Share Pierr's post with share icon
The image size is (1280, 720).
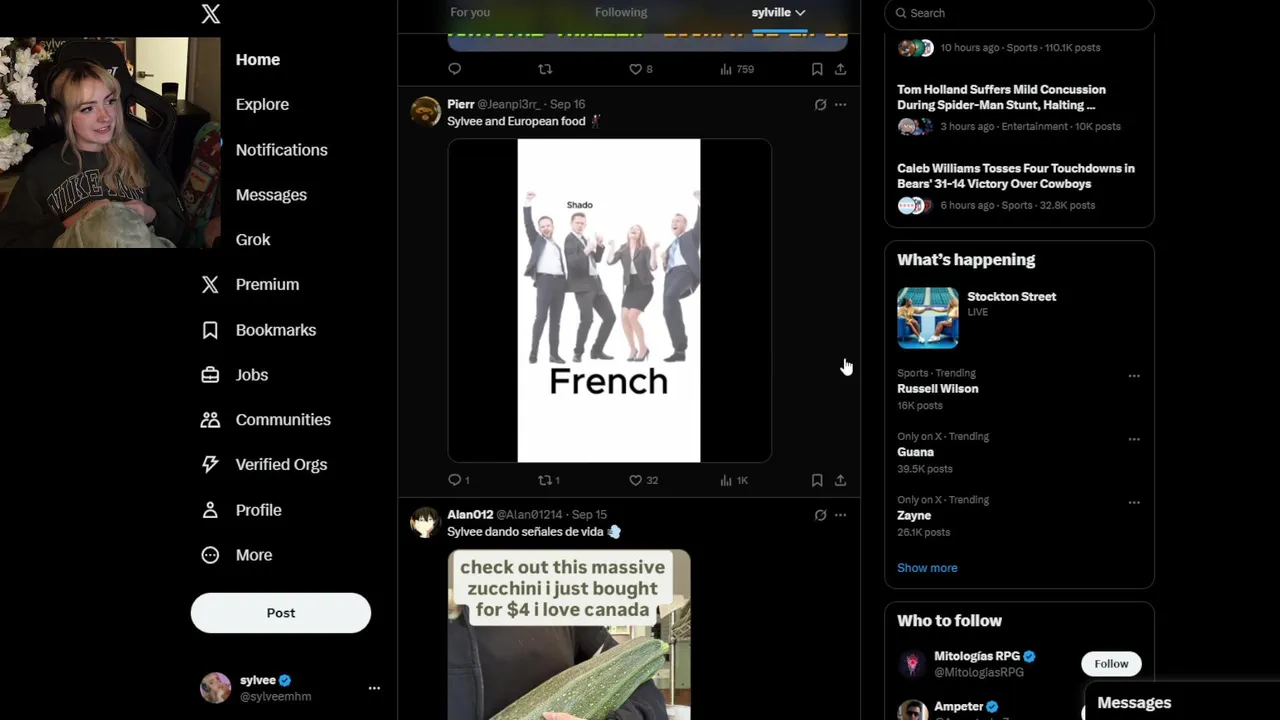tap(840, 480)
